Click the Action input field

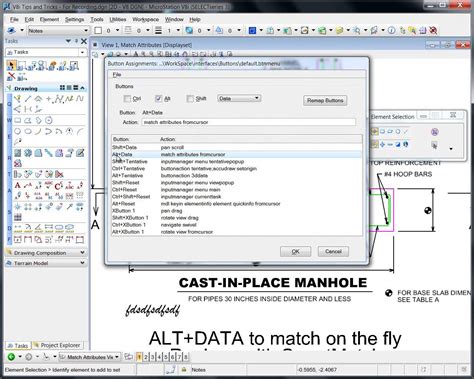pyautogui.click(x=249, y=122)
